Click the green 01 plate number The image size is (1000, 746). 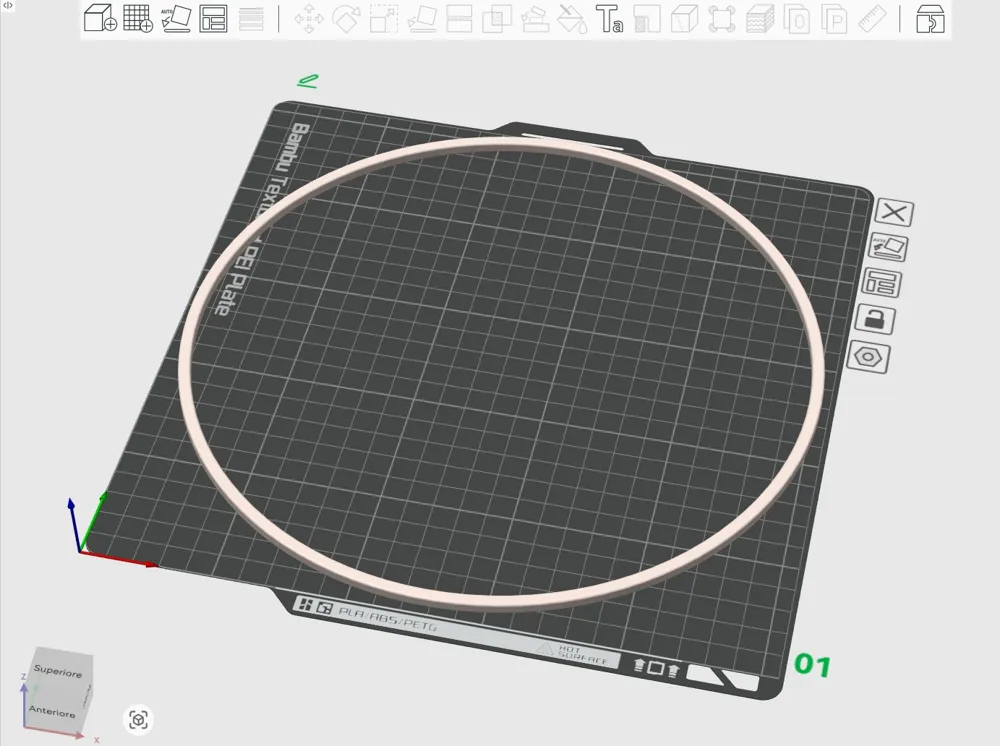[x=812, y=666]
